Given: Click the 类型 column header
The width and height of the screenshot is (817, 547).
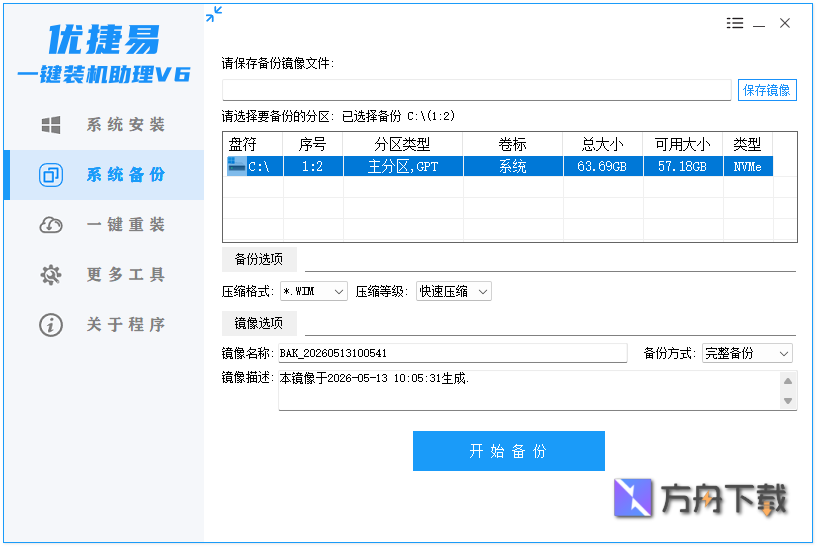Looking at the screenshot, I should (x=747, y=144).
